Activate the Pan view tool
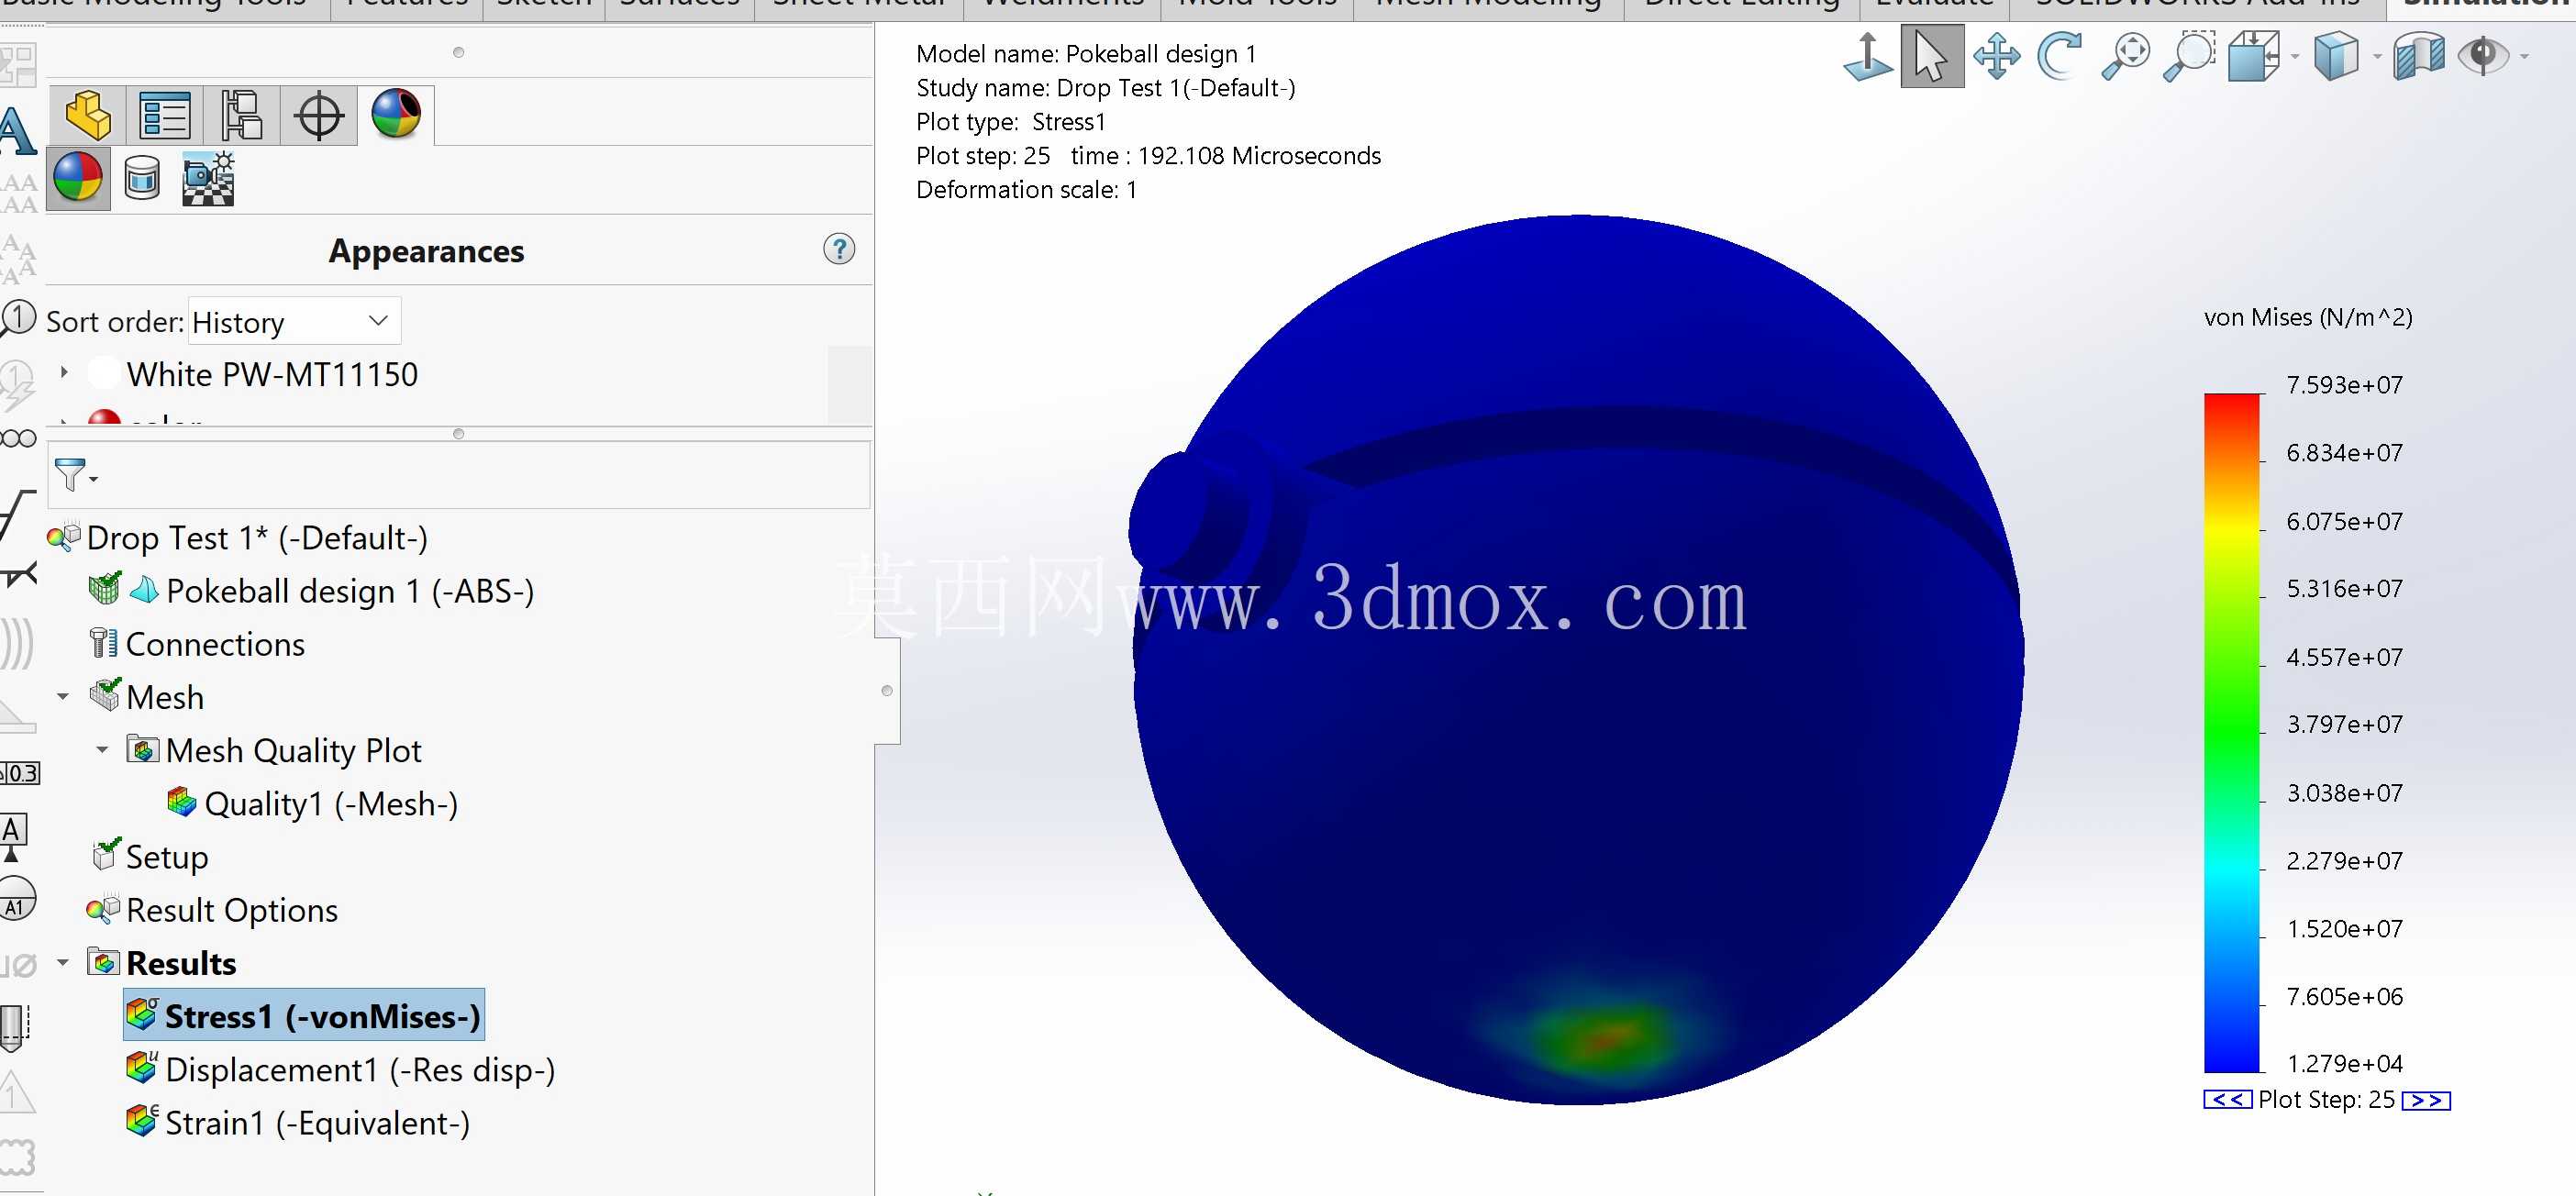2576x1196 pixels. click(x=1996, y=56)
